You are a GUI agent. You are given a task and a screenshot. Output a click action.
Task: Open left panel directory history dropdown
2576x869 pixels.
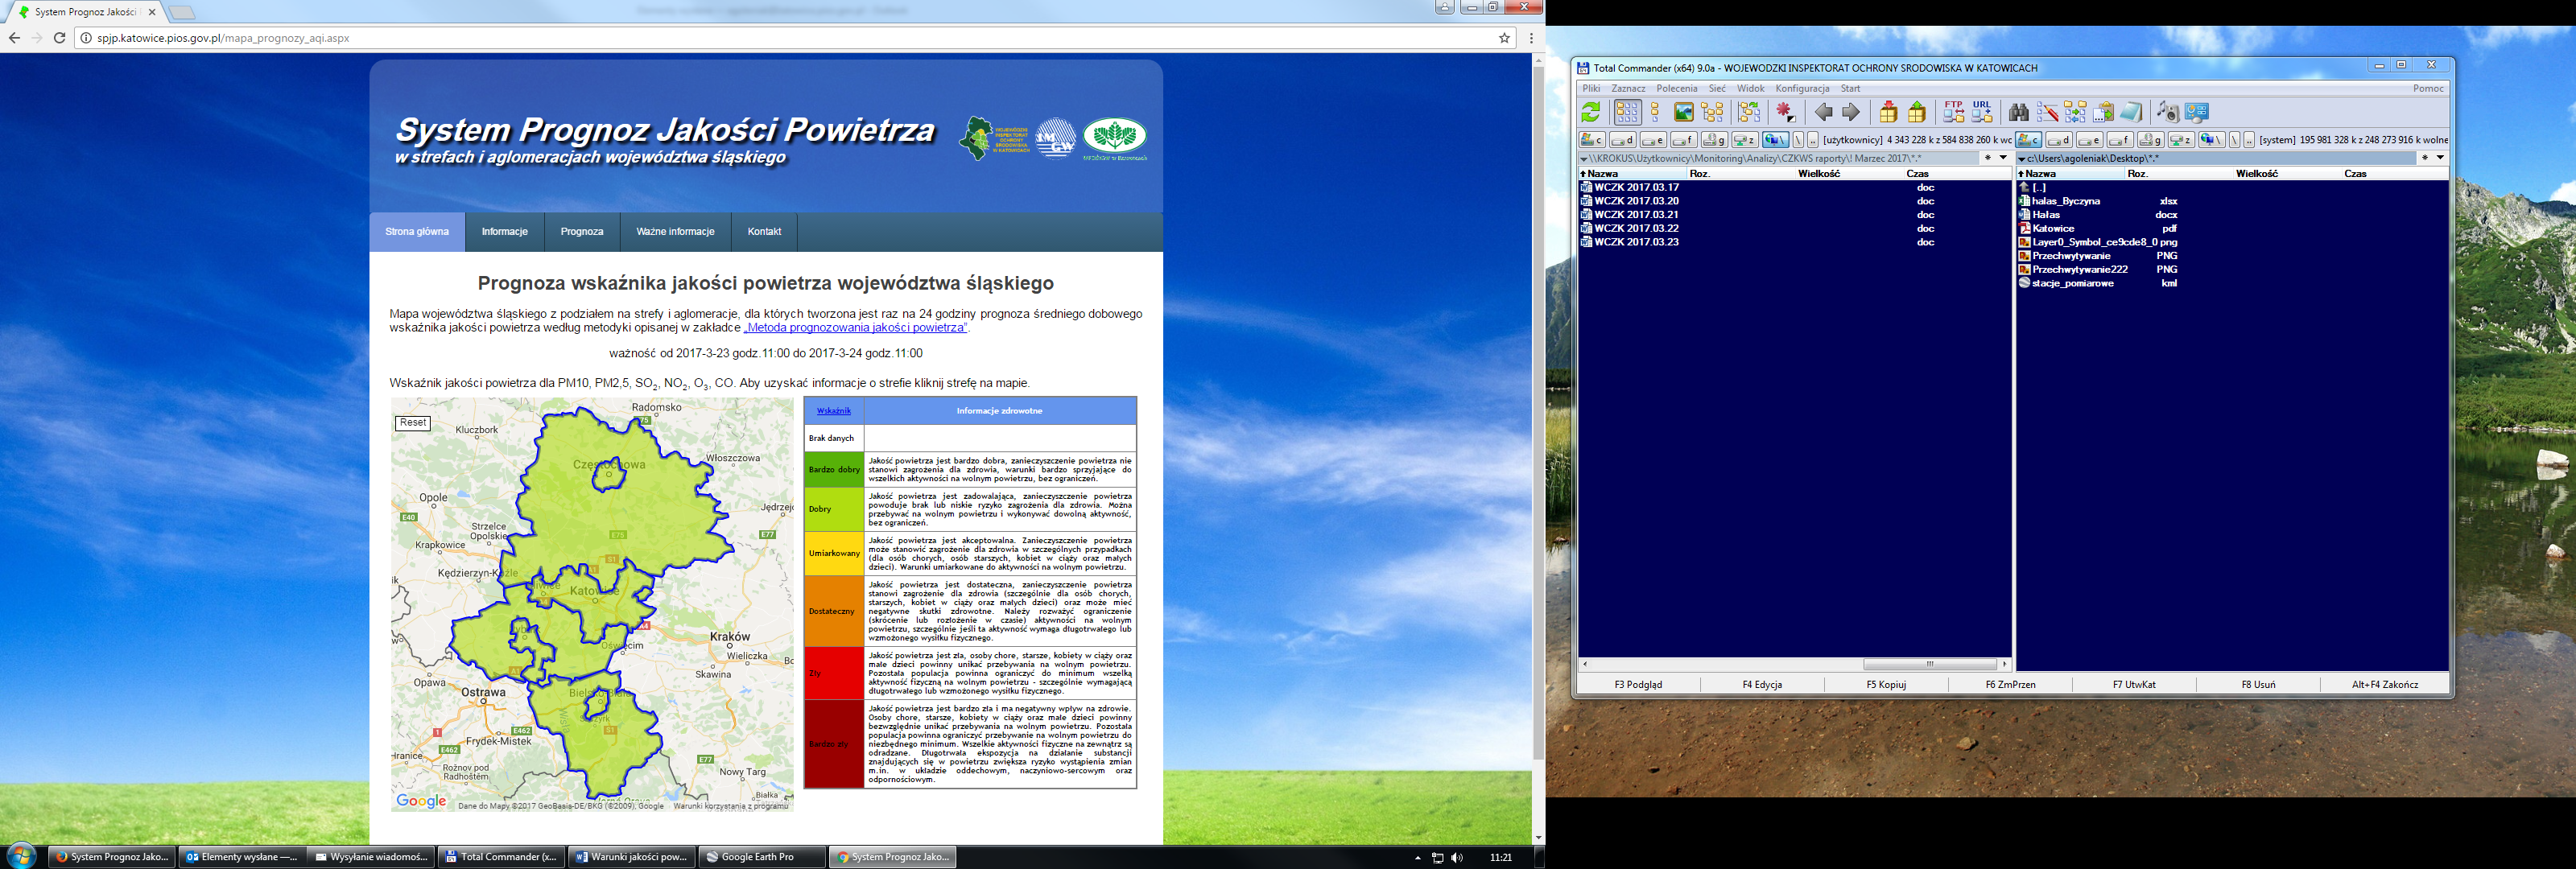pos(2003,157)
